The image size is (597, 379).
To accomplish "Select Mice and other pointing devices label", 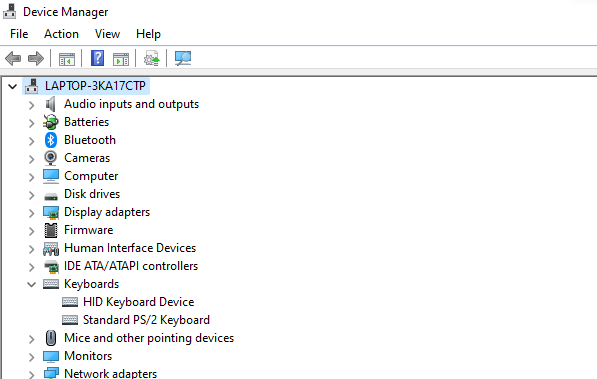I will [x=149, y=338].
